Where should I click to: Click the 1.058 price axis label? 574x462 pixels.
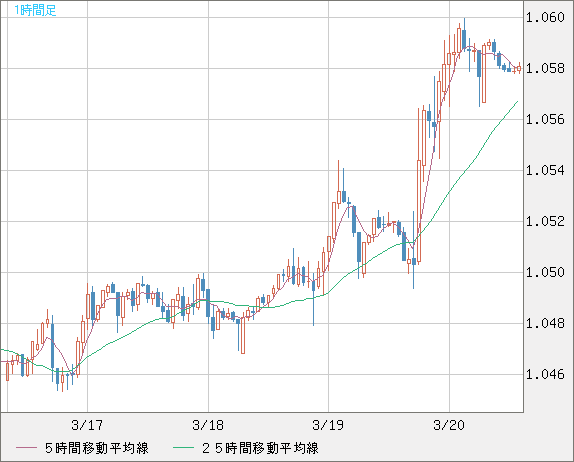[545, 68]
